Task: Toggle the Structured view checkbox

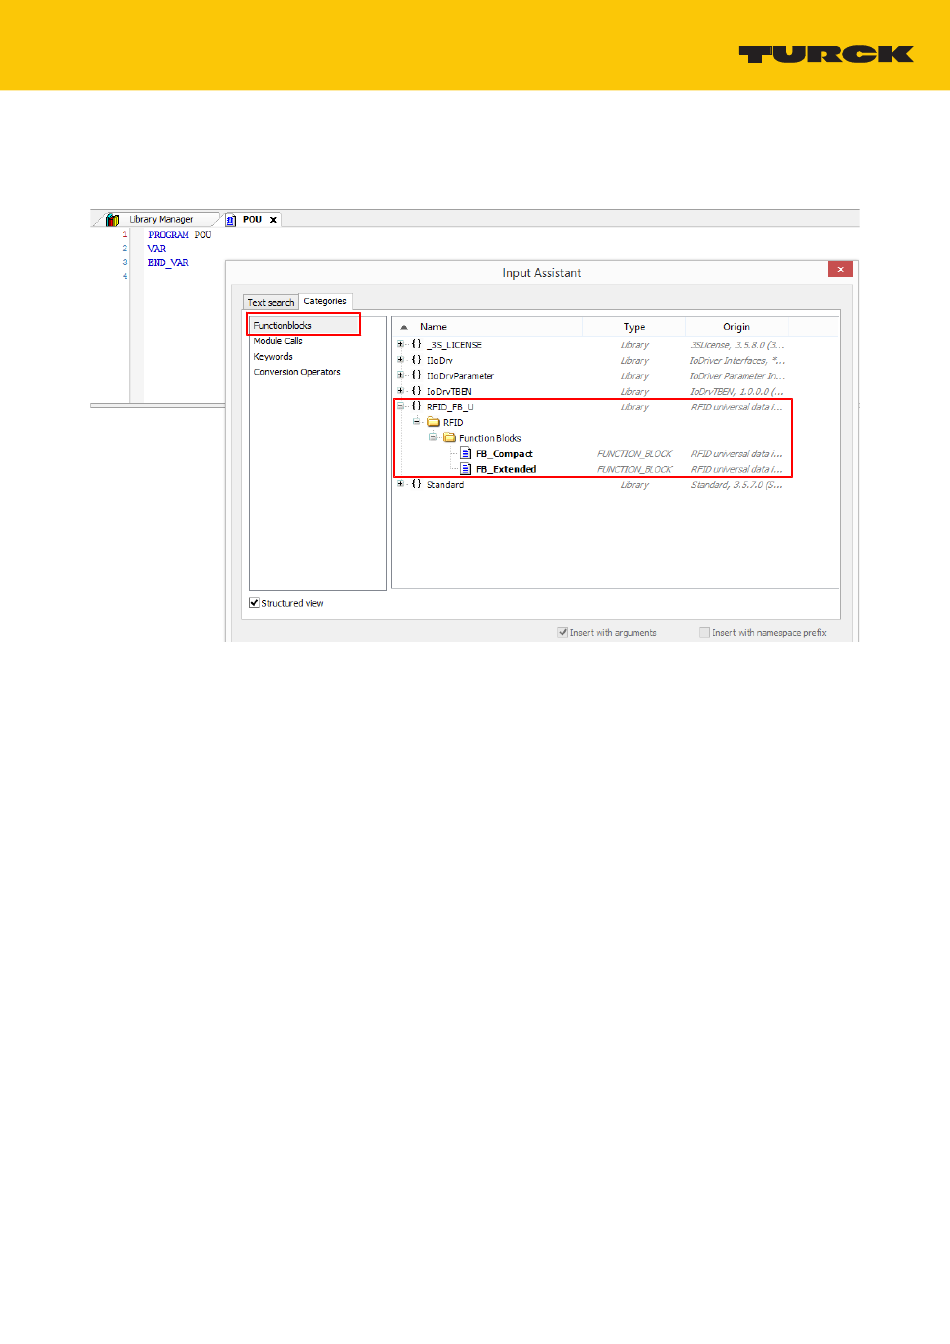Action: coord(255,603)
